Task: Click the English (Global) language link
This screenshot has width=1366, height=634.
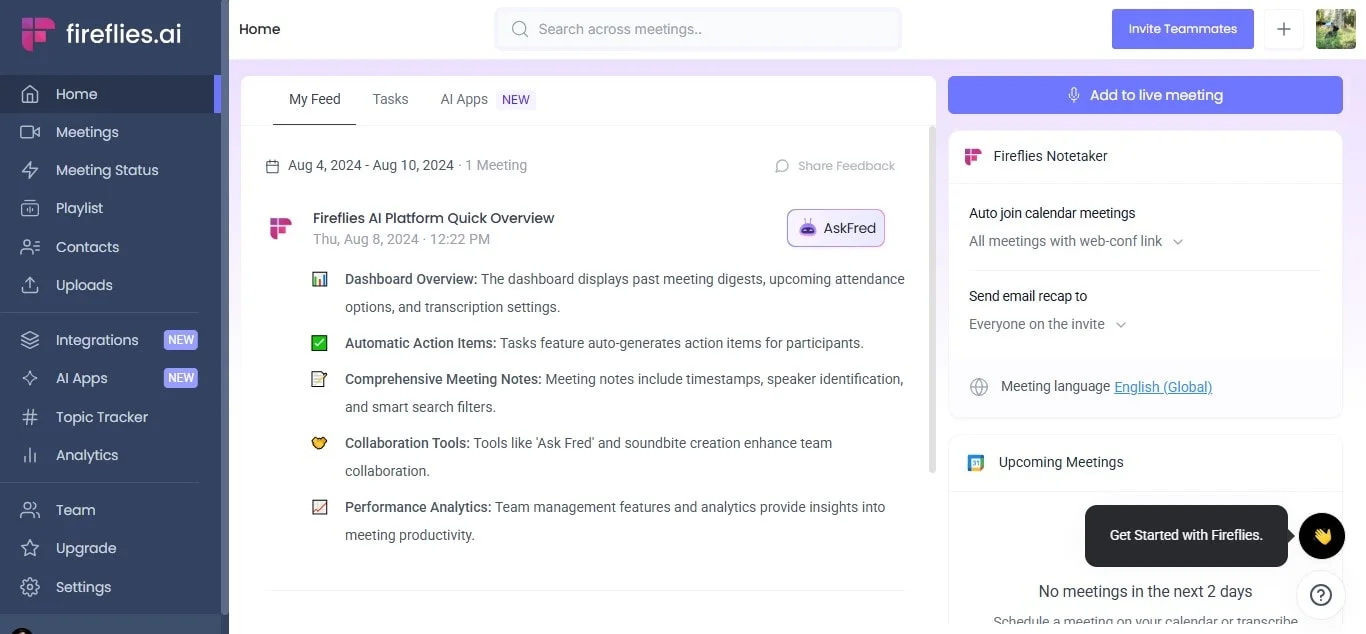Action: pyautogui.click(x=1163, y=387)
